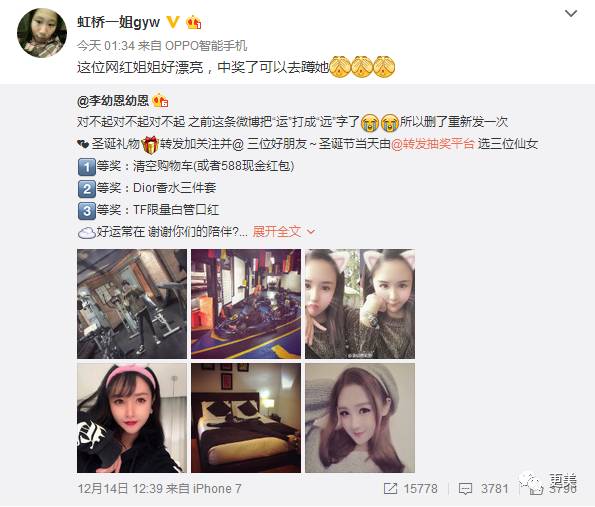Open the cat-ears selfie photo thumbnail
This screenshot has width=595, height=507.
tap(360, 304)
